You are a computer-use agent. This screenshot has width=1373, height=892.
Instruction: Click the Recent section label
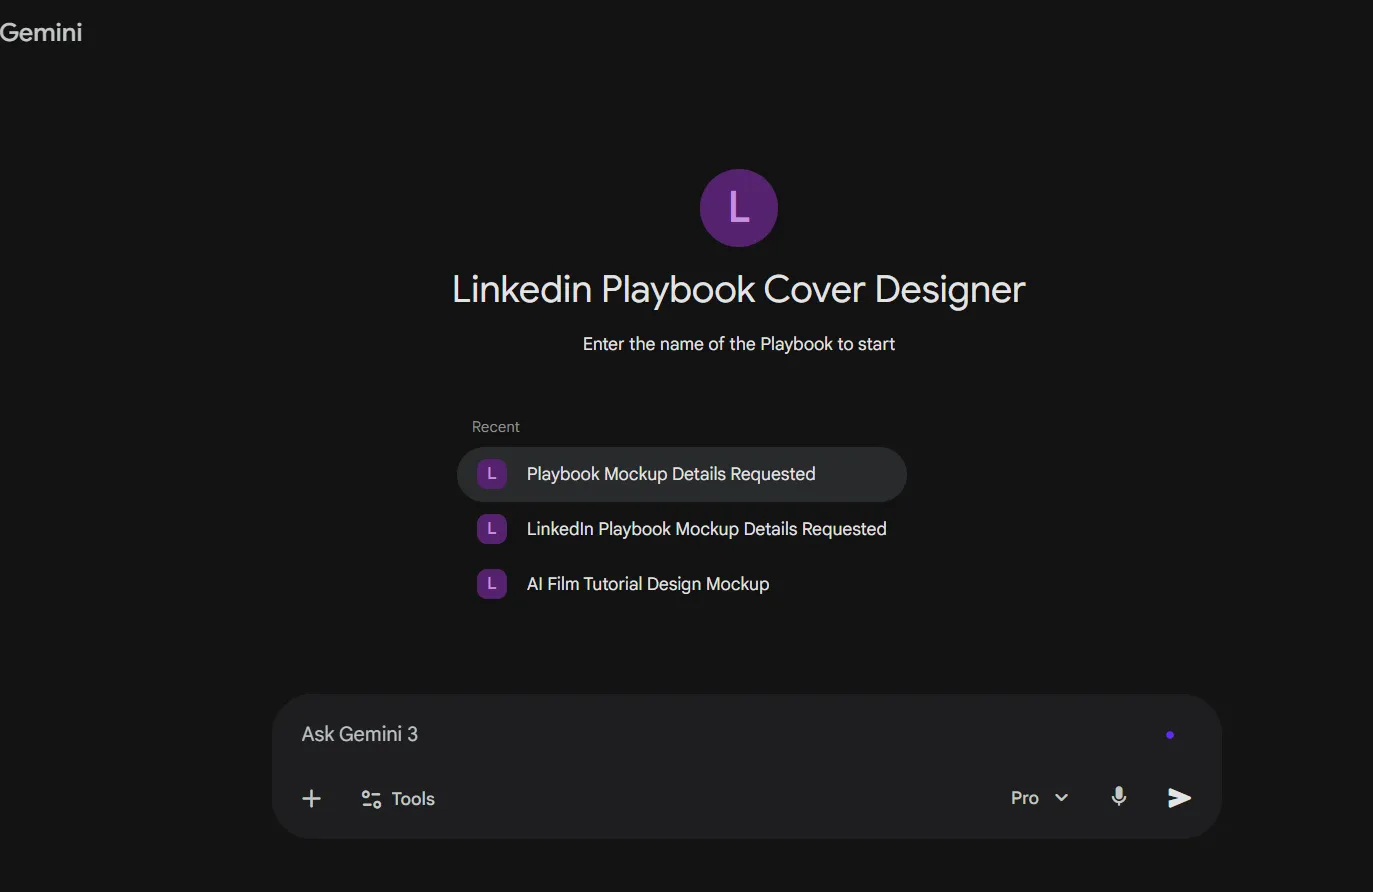point(495,427)
